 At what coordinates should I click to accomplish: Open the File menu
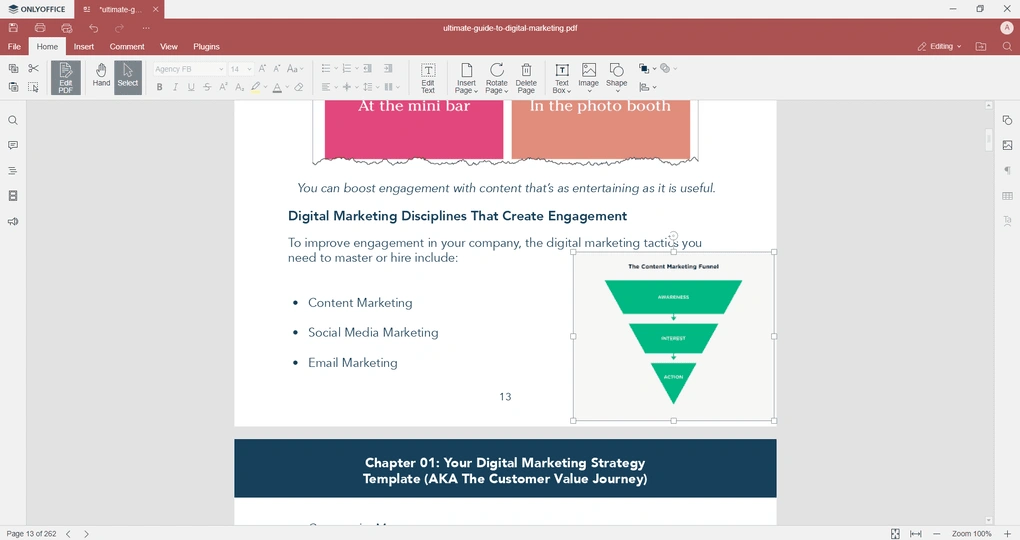pos(14,47)
